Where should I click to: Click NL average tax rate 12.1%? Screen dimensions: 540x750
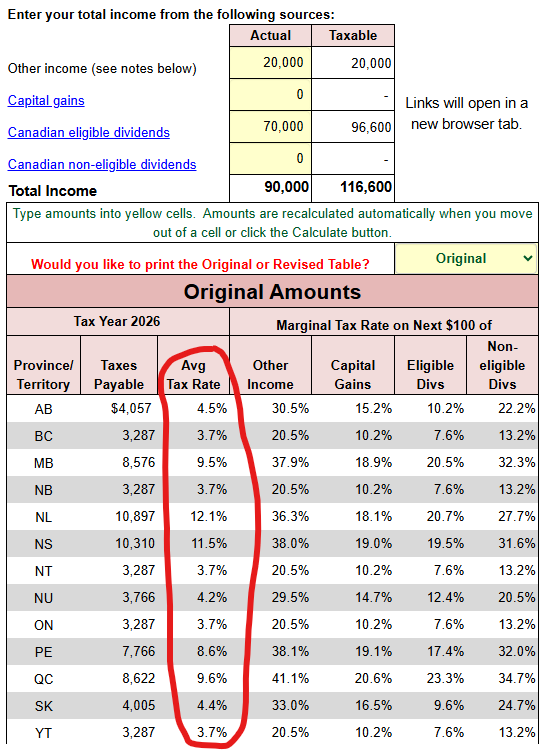coord(209,516)
